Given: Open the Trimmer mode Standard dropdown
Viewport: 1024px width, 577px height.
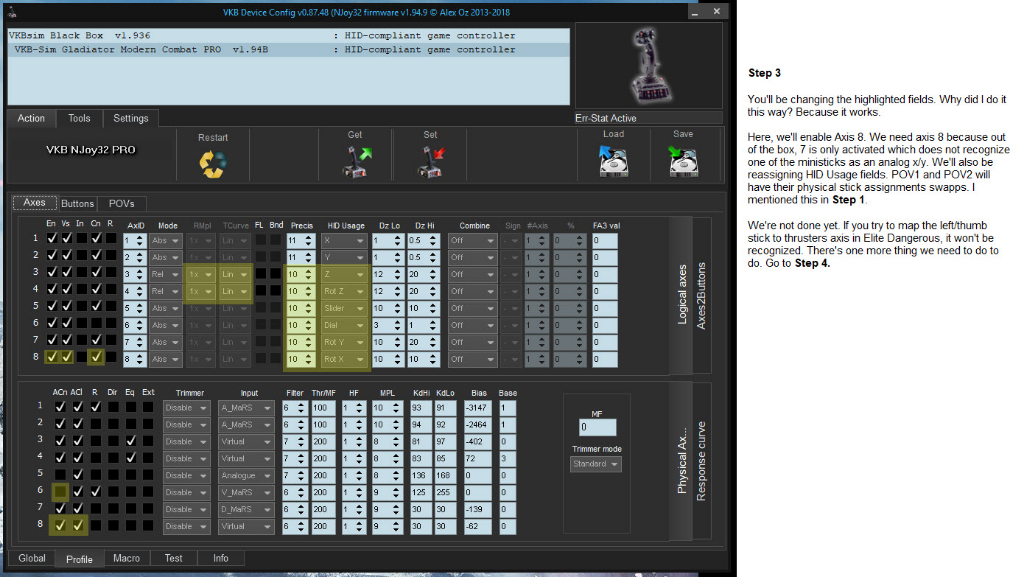Looking at the screenshot, I should pyautogui.click(x=596, y=464).
